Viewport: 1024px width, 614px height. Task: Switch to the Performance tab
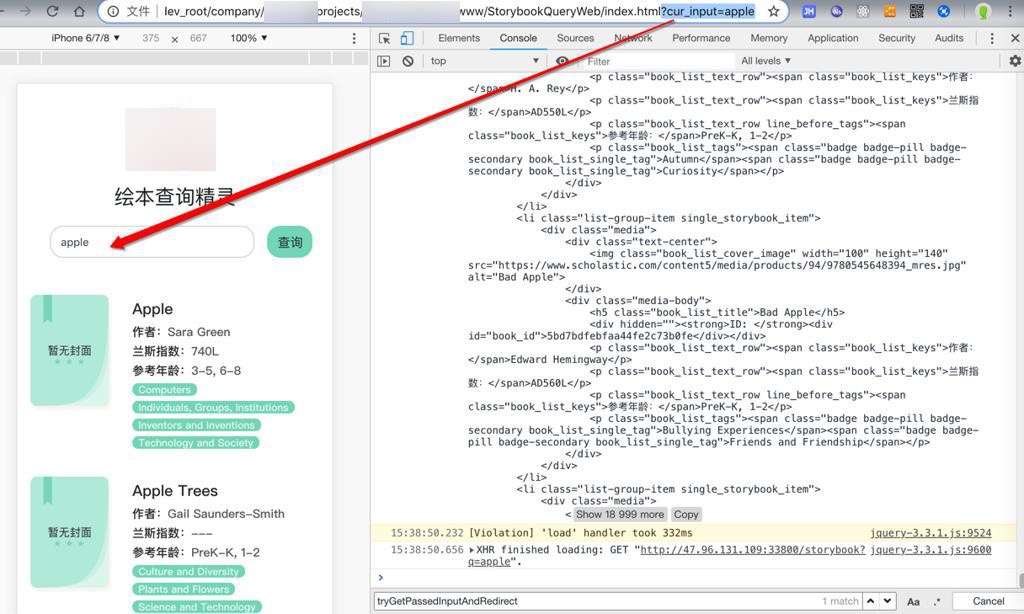[x=701, y=39]
